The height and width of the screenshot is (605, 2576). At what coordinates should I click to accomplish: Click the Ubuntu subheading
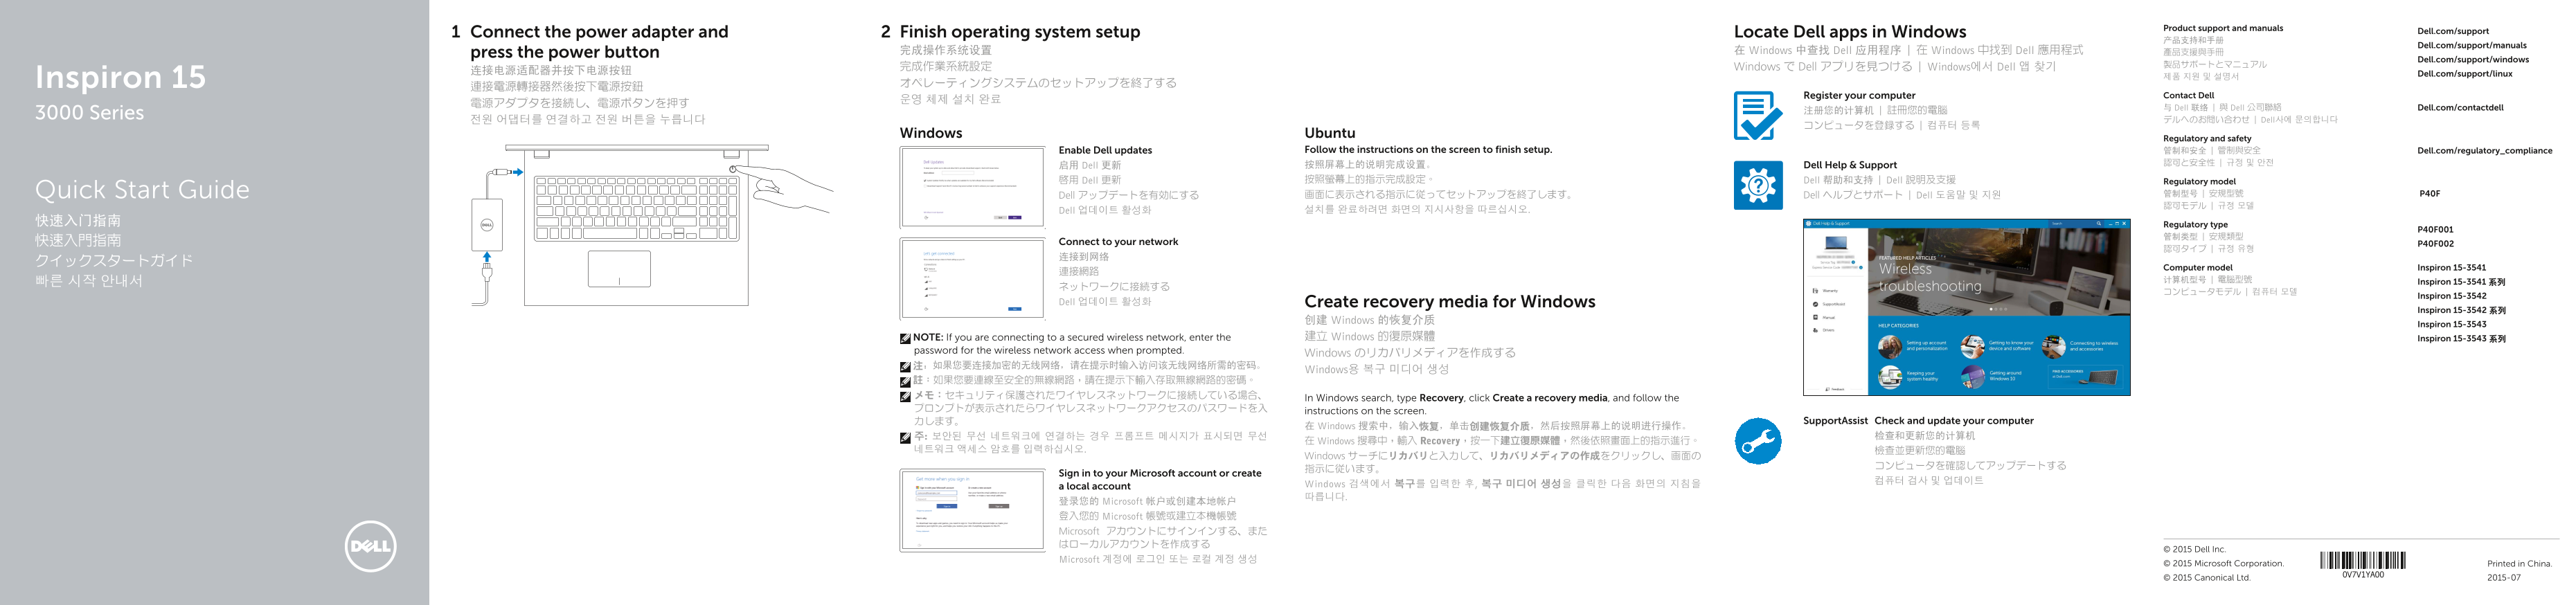pos(1329,133)
